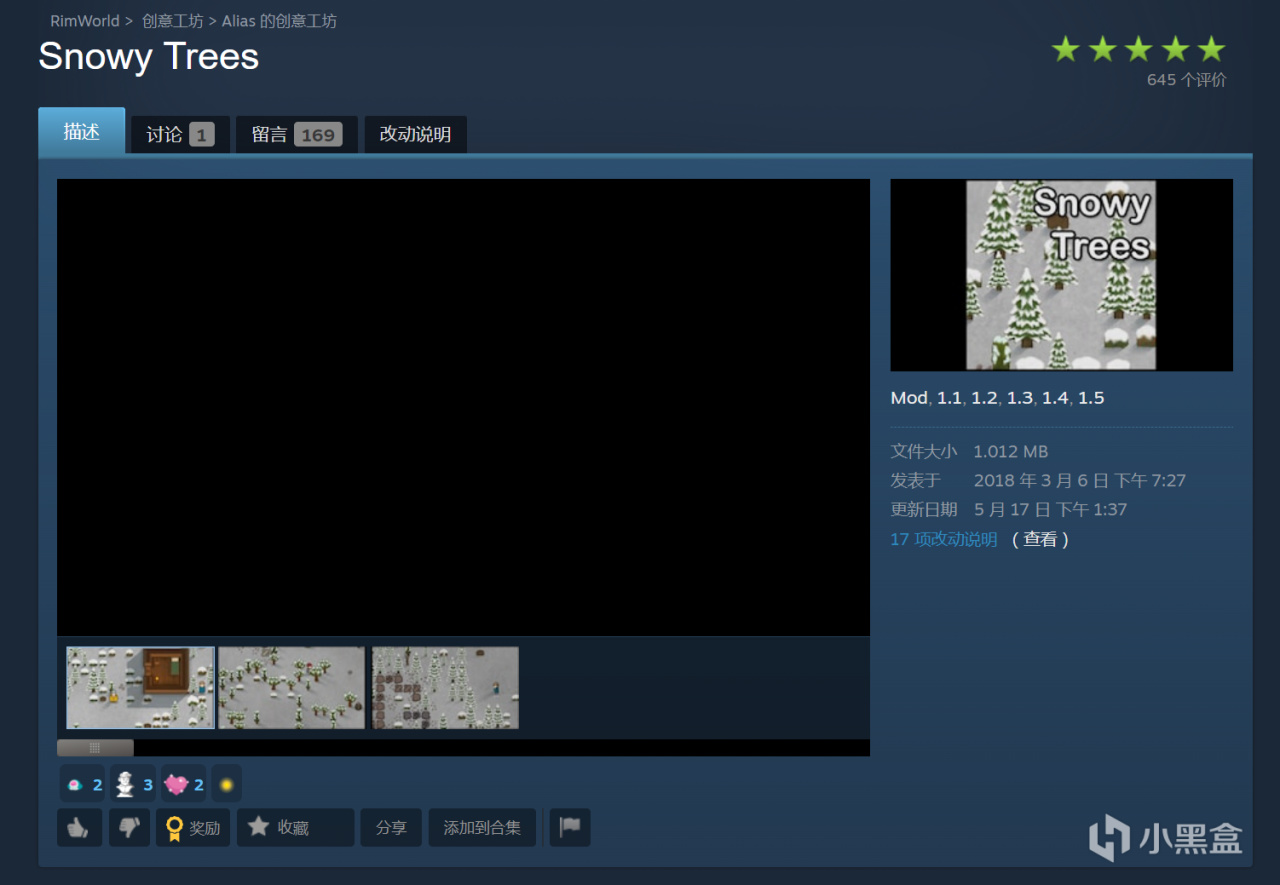This screenshot has height=885, width=1280.
Task: Report this item with the flag icon
Action: tap(570, 828)
